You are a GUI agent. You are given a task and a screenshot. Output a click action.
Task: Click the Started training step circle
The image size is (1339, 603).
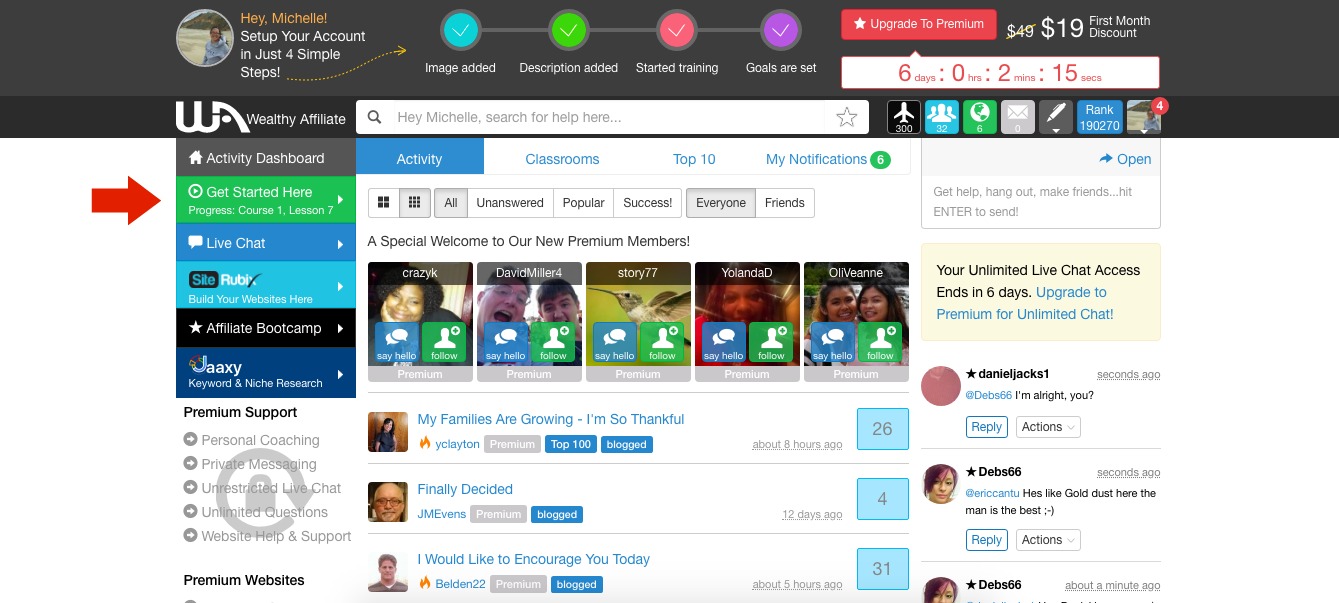point(676,31)
